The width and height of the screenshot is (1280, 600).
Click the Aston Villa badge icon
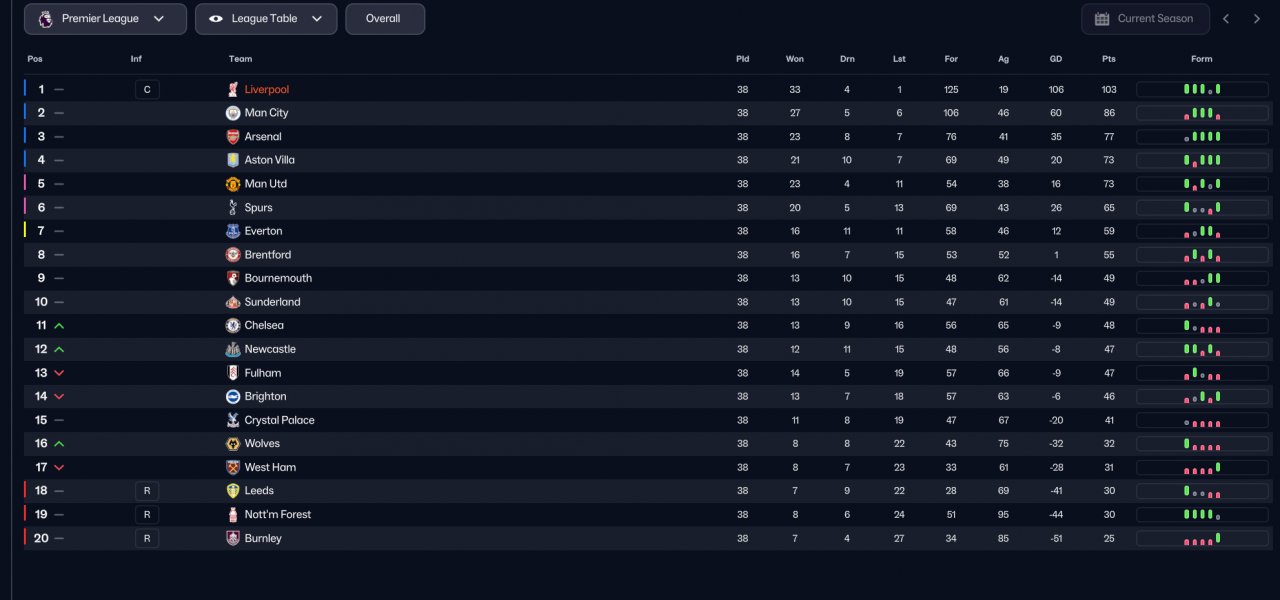pos(233,160)
